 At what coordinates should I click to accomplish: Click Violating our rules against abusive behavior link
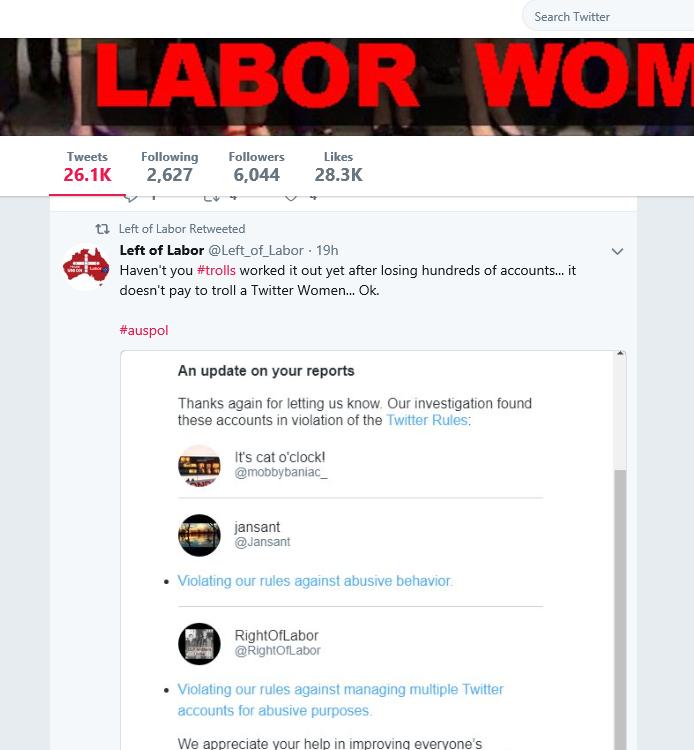[315, 581]
